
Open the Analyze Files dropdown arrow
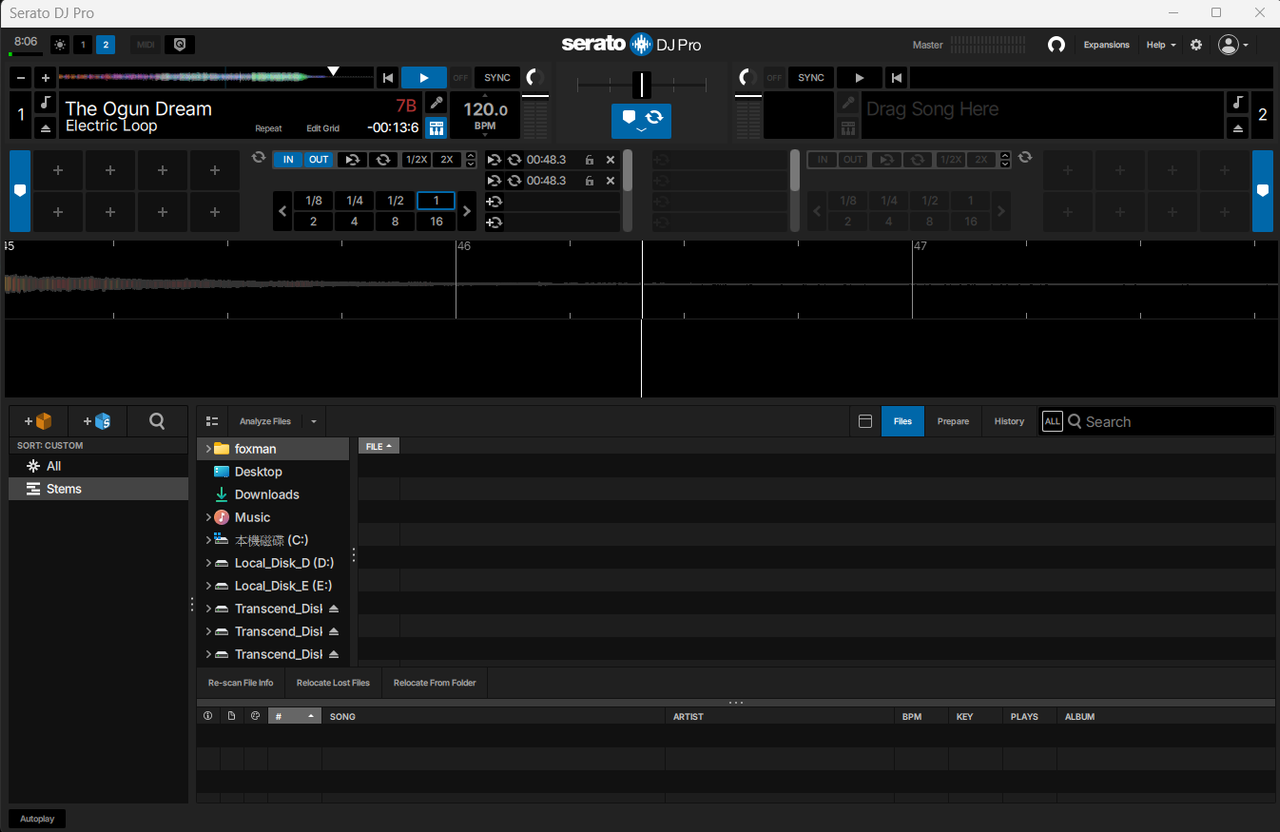pyautogui.click(x=314, y=422)
